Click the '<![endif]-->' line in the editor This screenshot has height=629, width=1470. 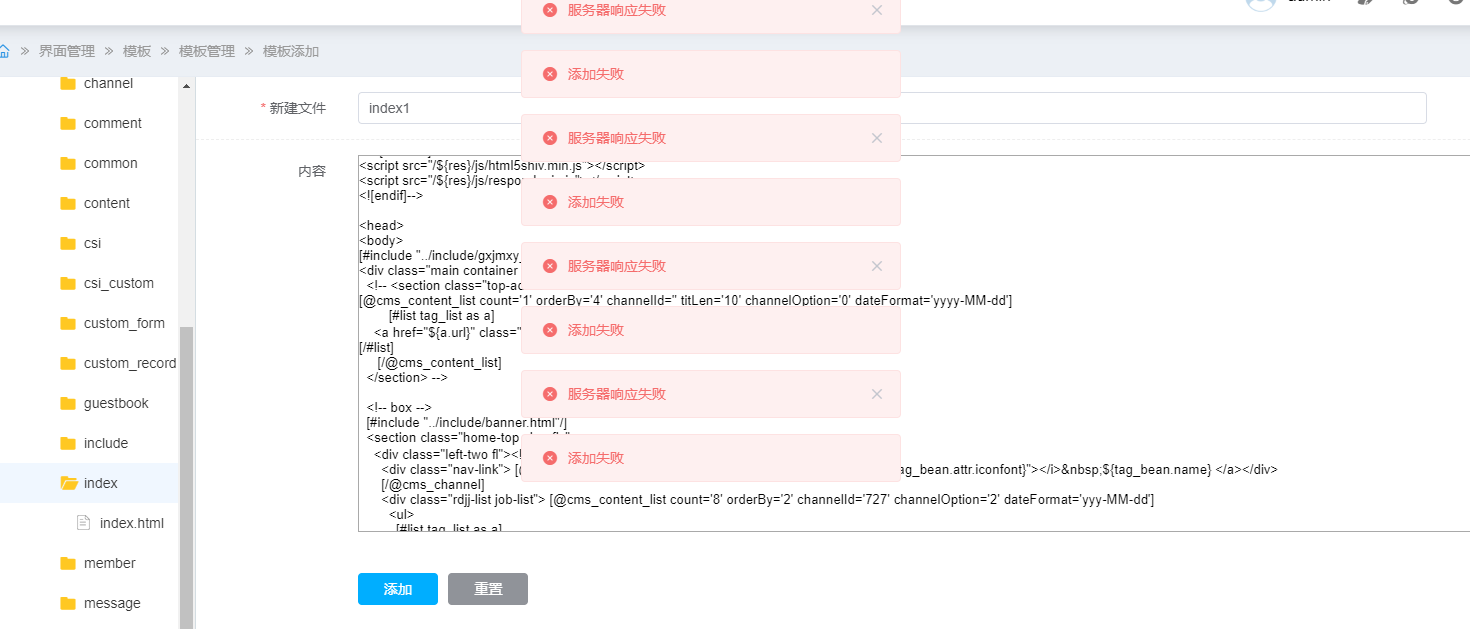(391, 196)
